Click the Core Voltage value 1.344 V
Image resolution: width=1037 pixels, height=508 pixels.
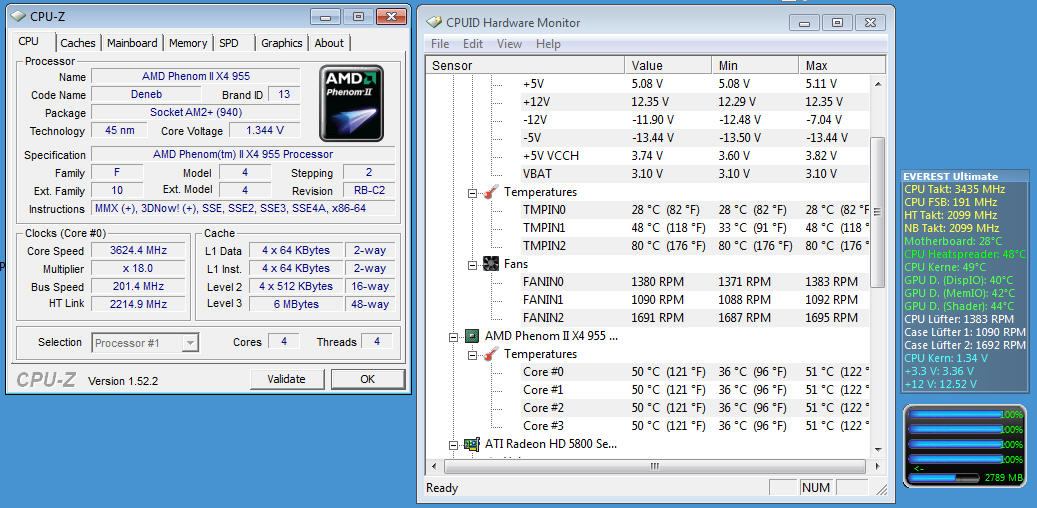point(265,130)
